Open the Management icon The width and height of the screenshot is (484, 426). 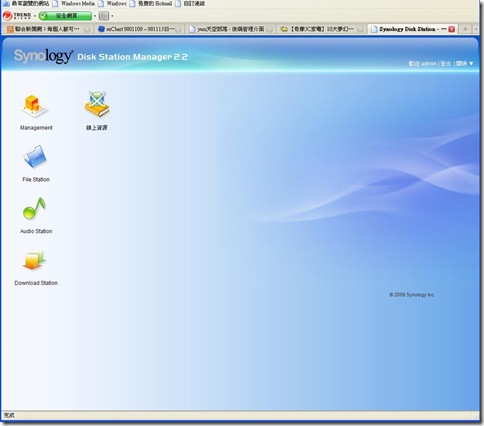point(35,106)
